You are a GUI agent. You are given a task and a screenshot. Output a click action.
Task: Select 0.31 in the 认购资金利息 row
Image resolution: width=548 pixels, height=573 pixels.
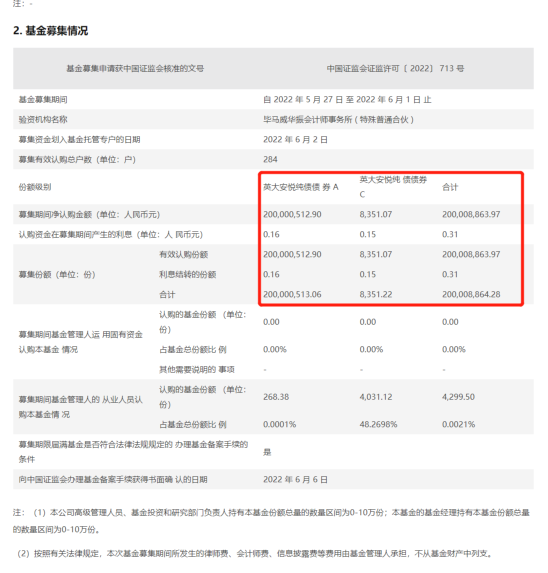[450, 234]
